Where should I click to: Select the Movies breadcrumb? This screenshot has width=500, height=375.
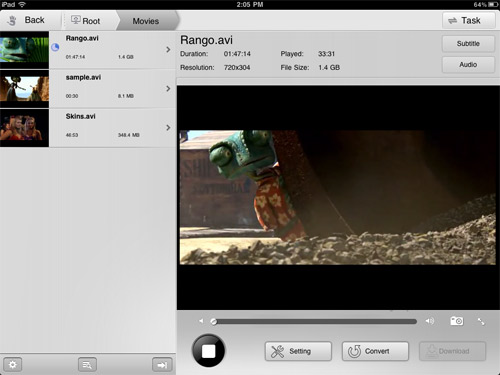pos(146,21)
